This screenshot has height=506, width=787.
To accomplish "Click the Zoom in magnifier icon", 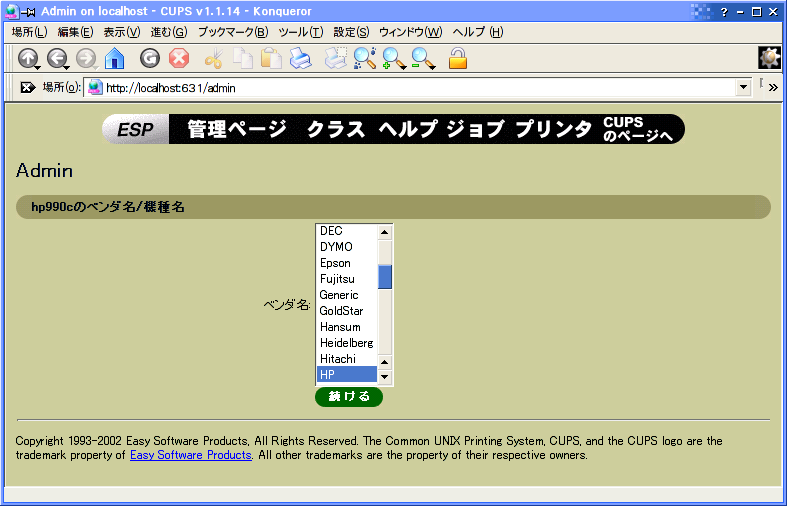I will click(x=393, y=58).
